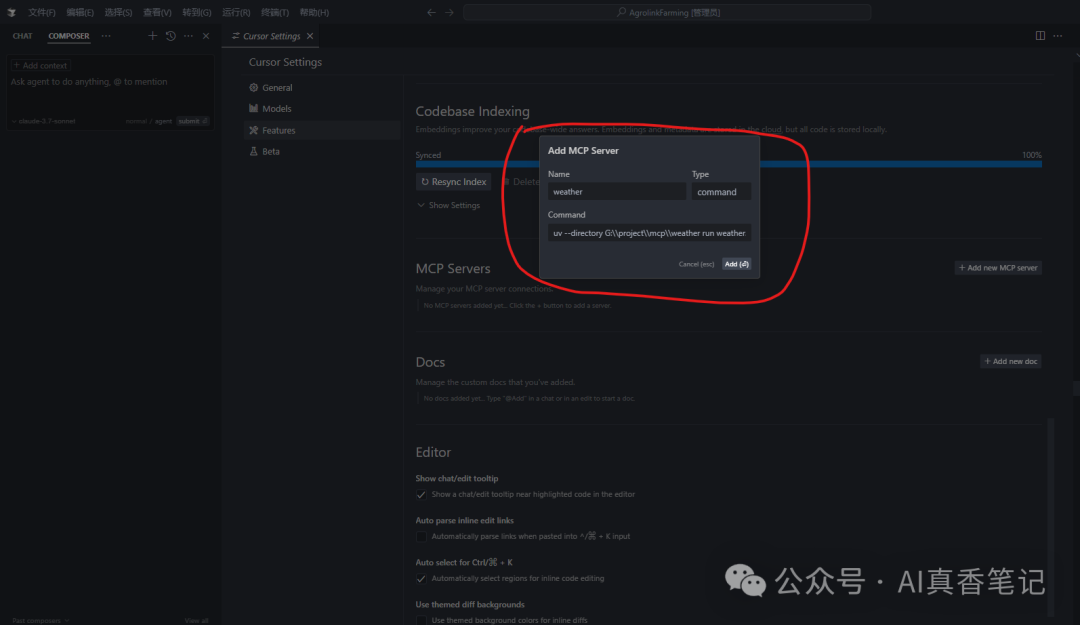
Task: Go back with left arrow
Action: [431, 12]
